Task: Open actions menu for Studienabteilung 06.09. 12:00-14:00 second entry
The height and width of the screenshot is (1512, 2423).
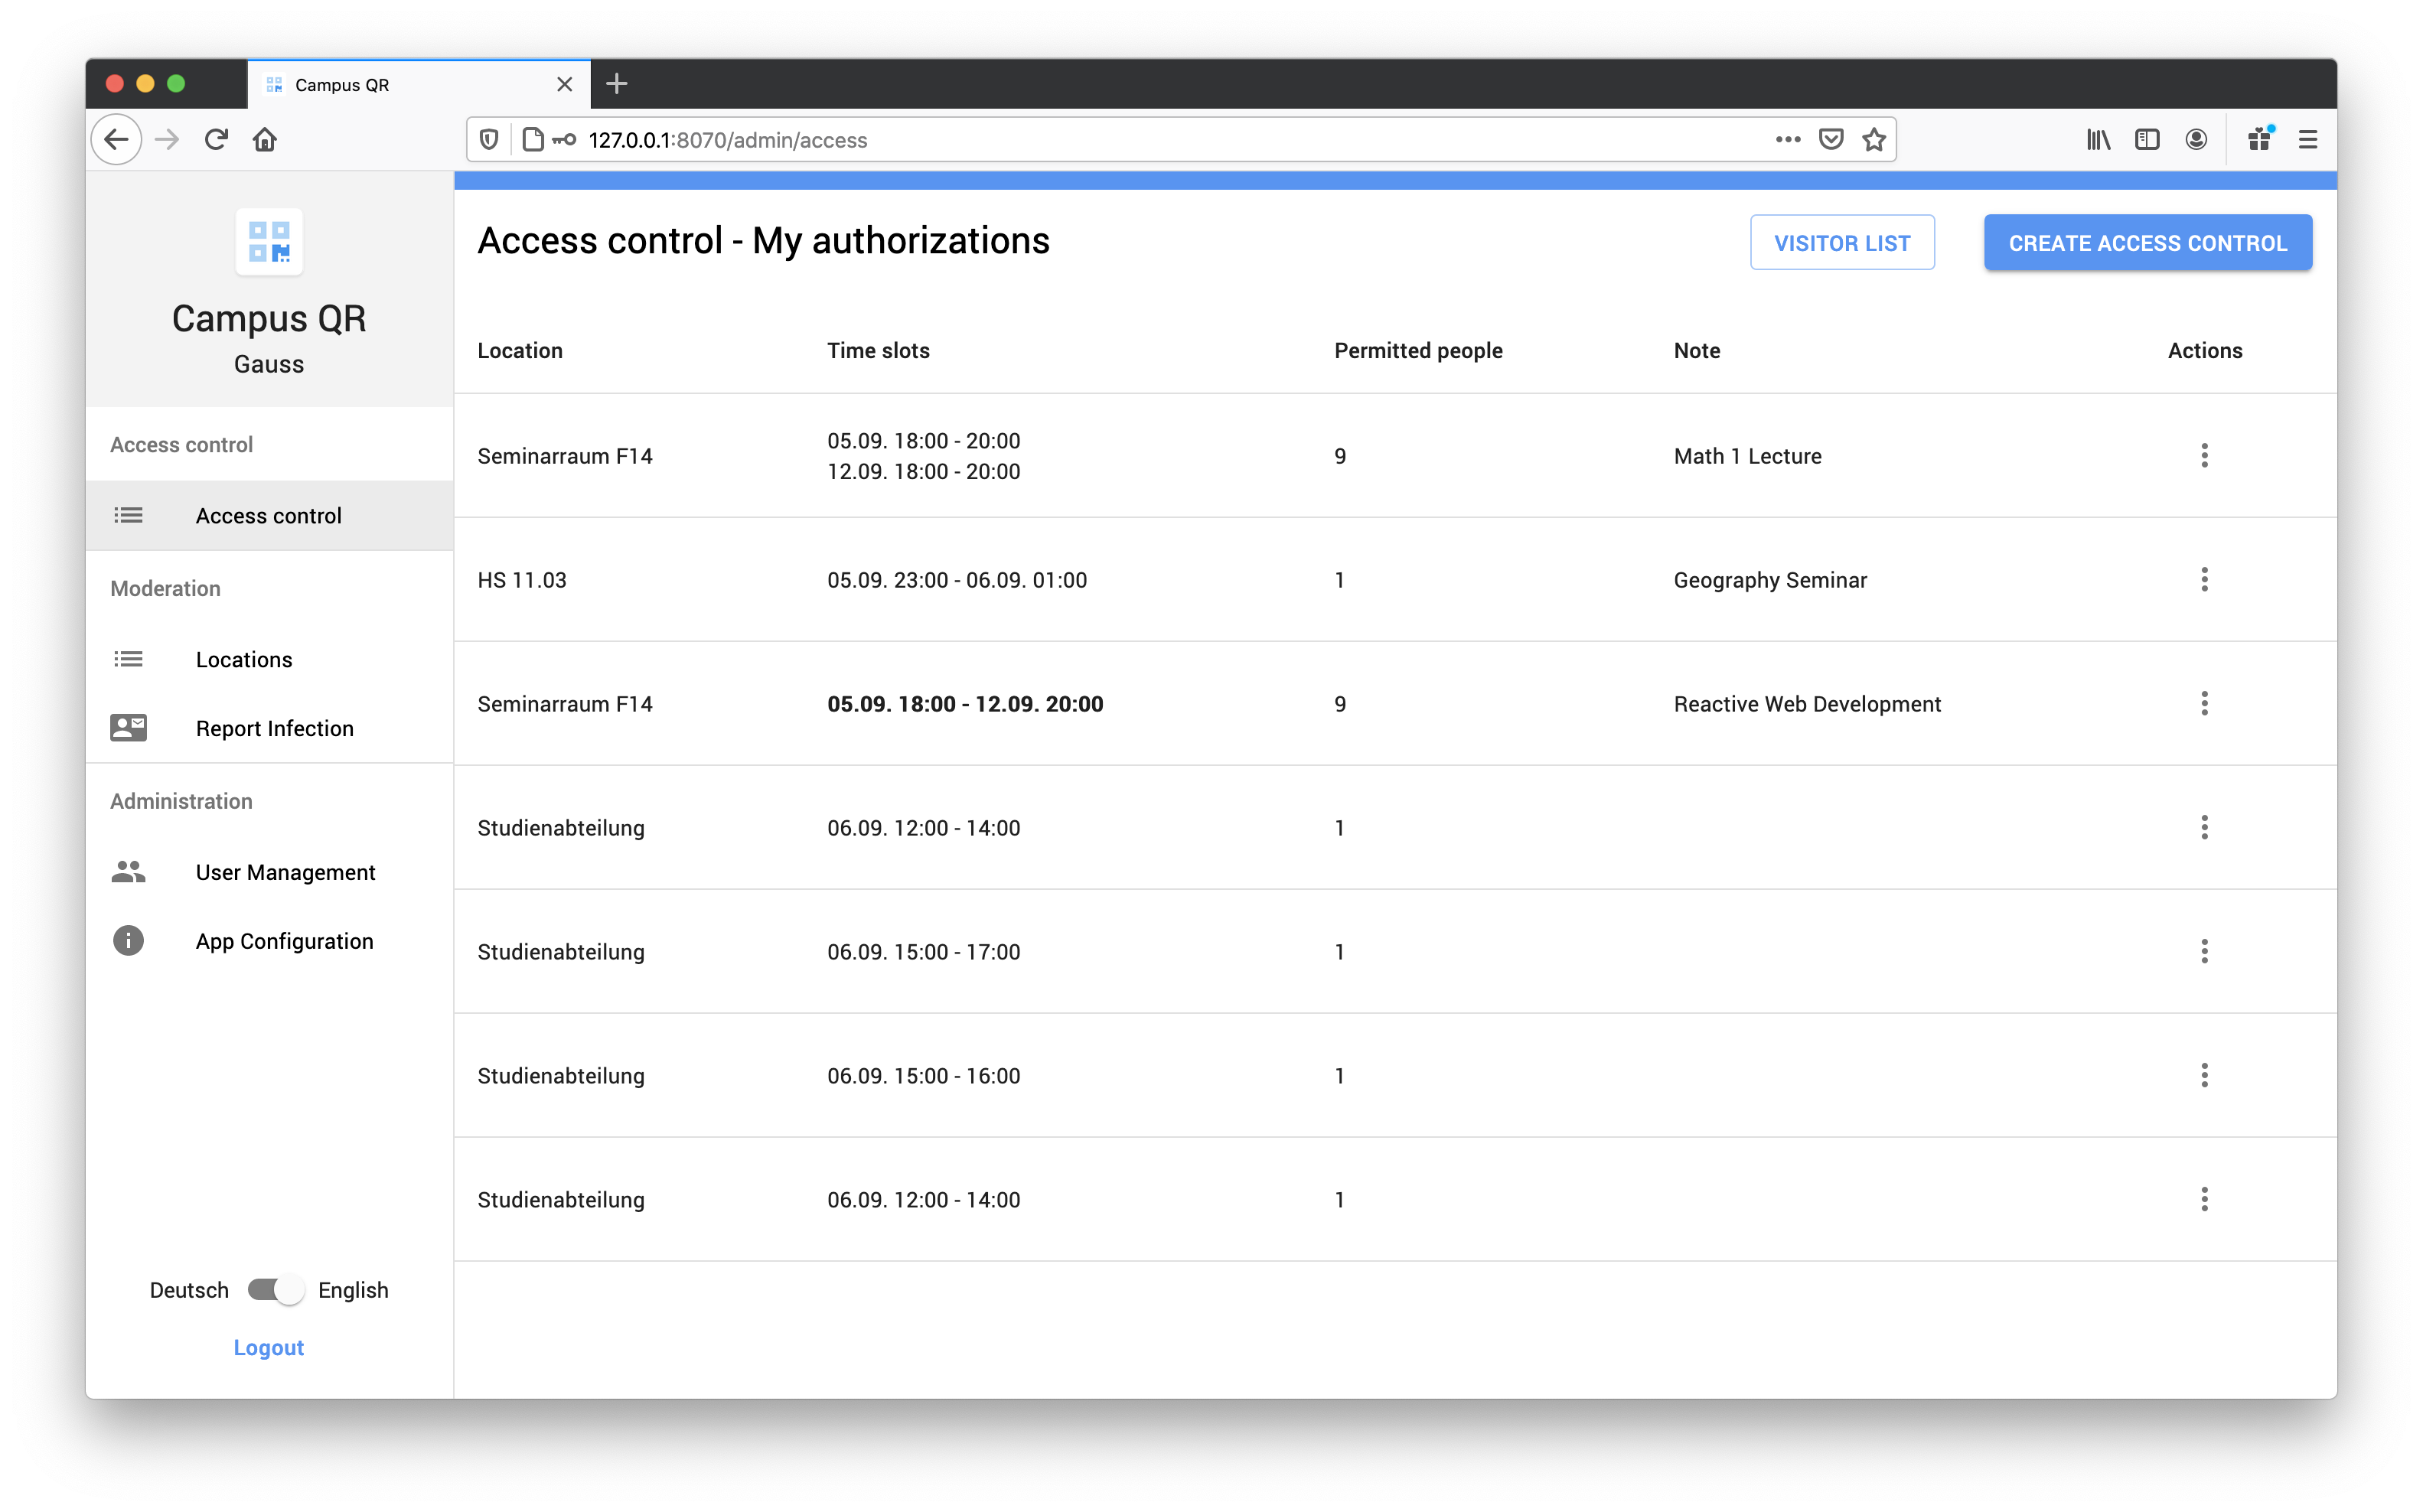Action: click(x=2203, y=1198)
